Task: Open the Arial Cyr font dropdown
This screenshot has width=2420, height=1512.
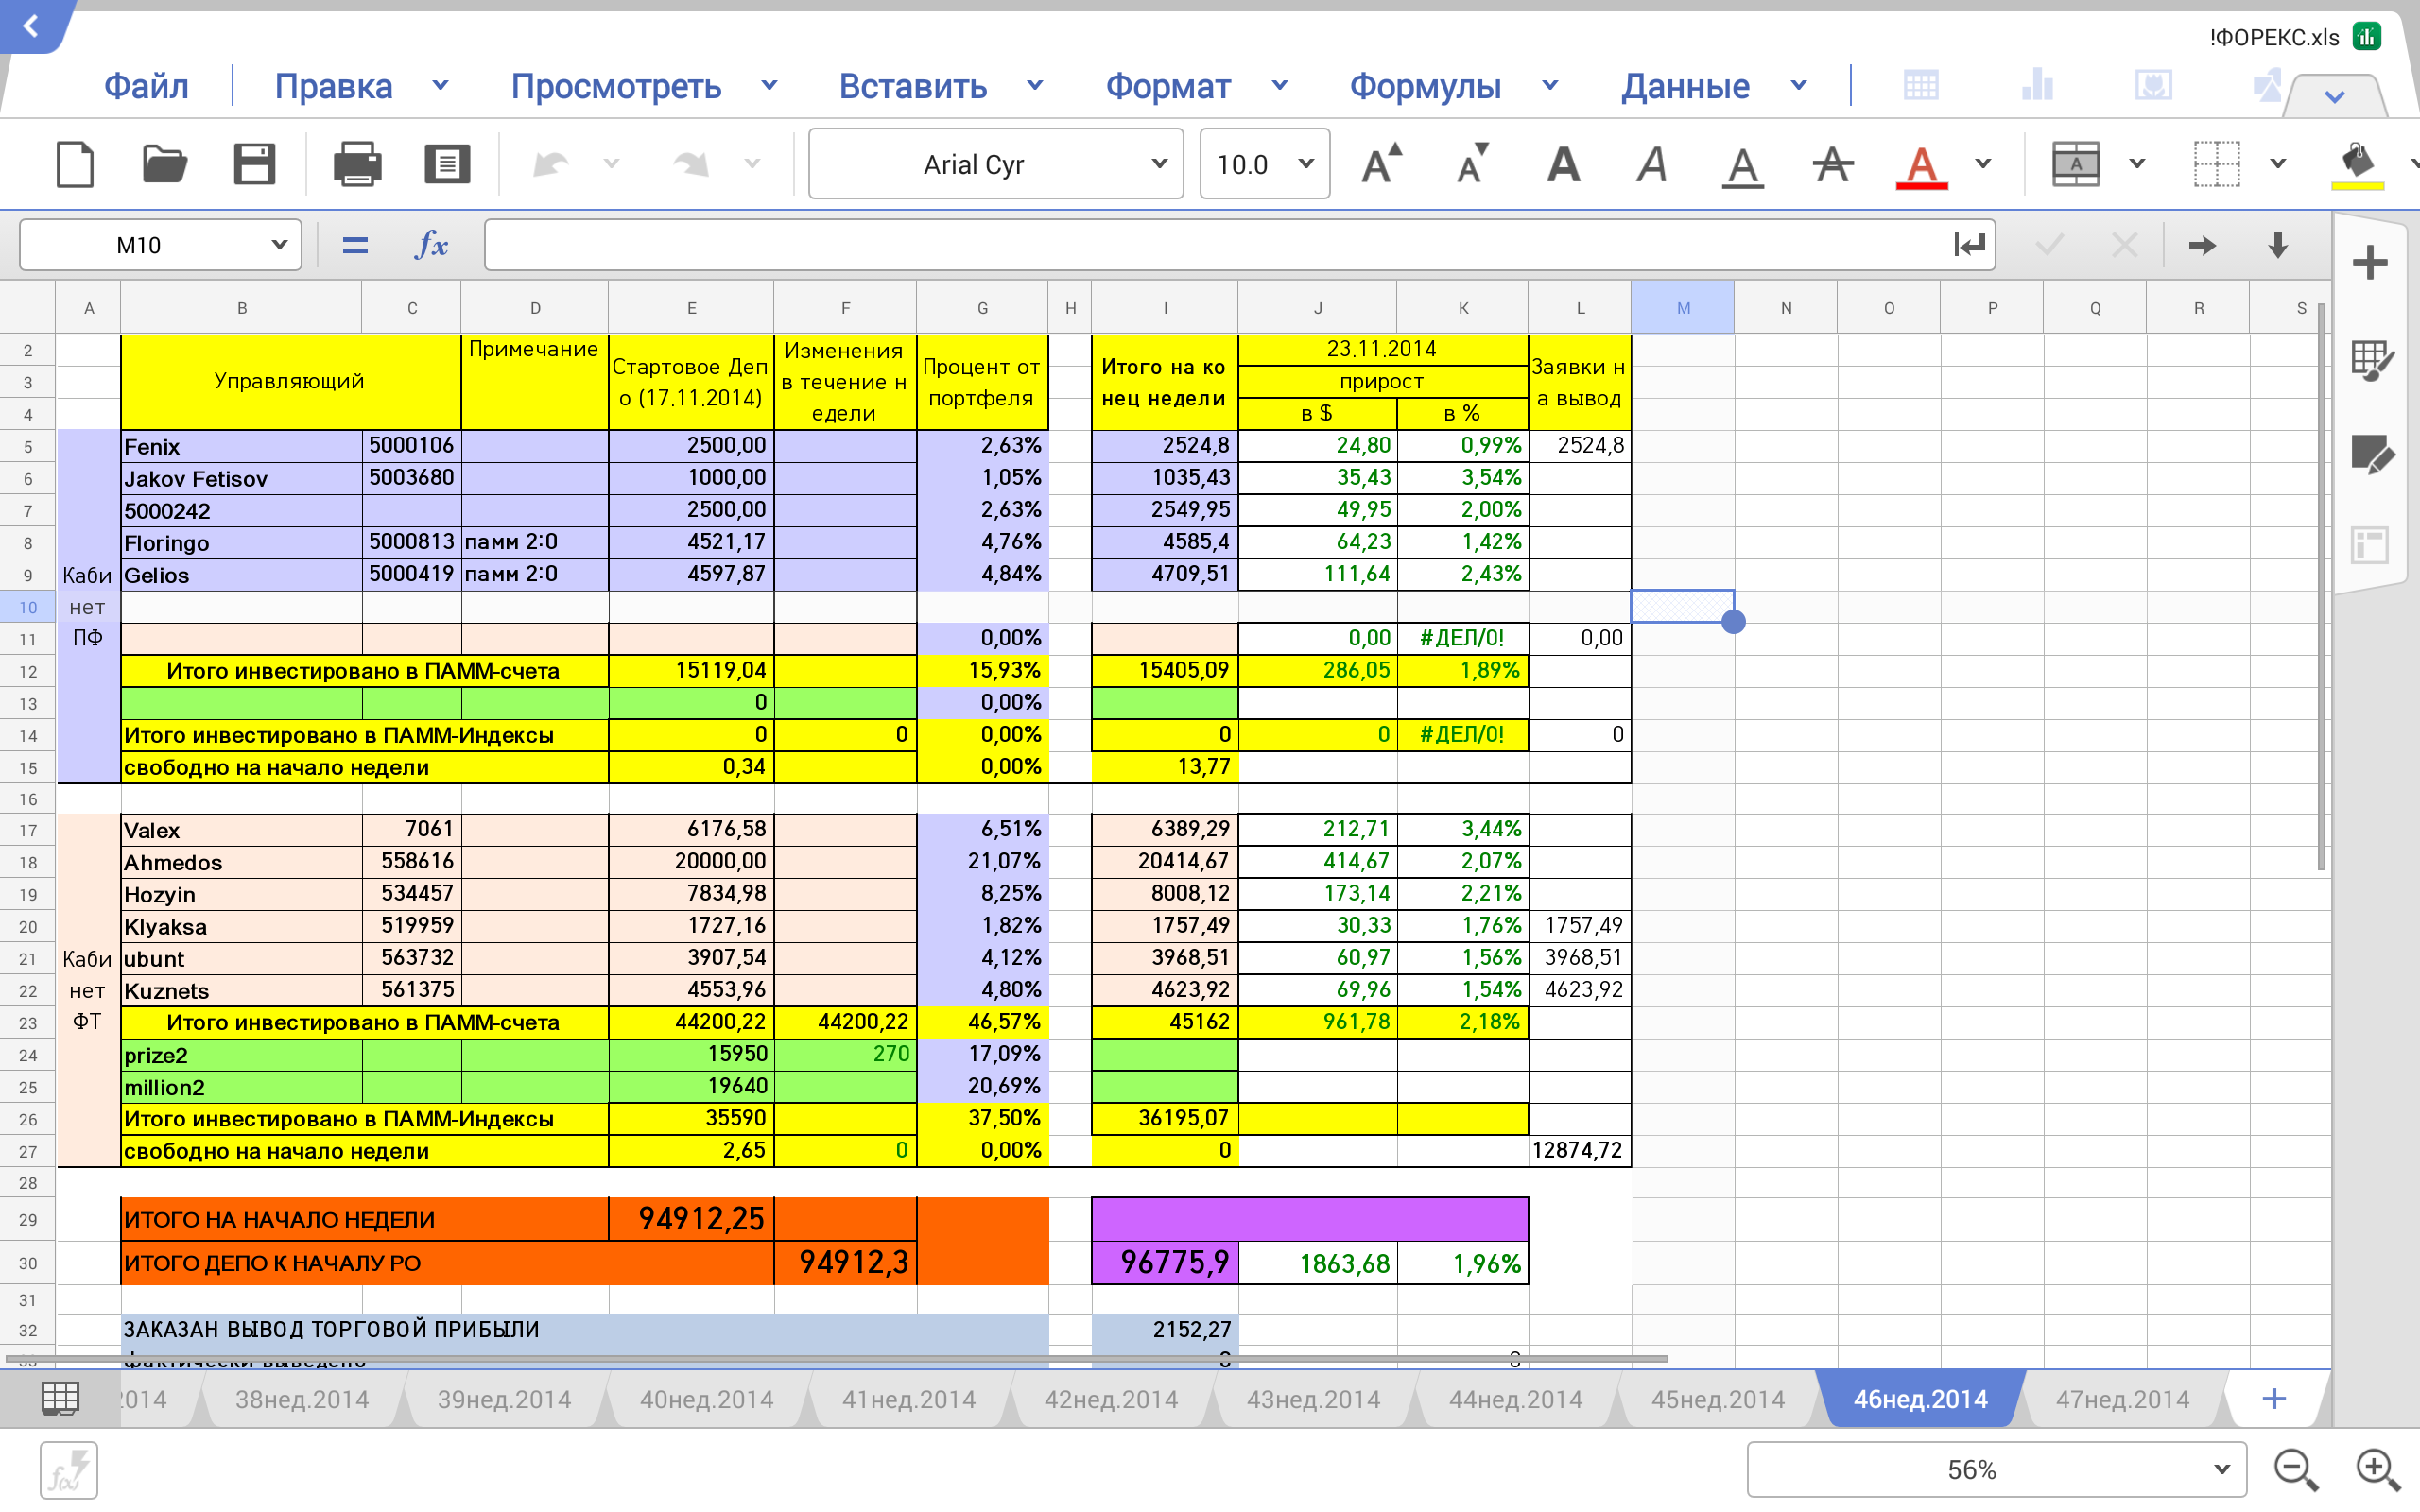Action: (995, 164)
